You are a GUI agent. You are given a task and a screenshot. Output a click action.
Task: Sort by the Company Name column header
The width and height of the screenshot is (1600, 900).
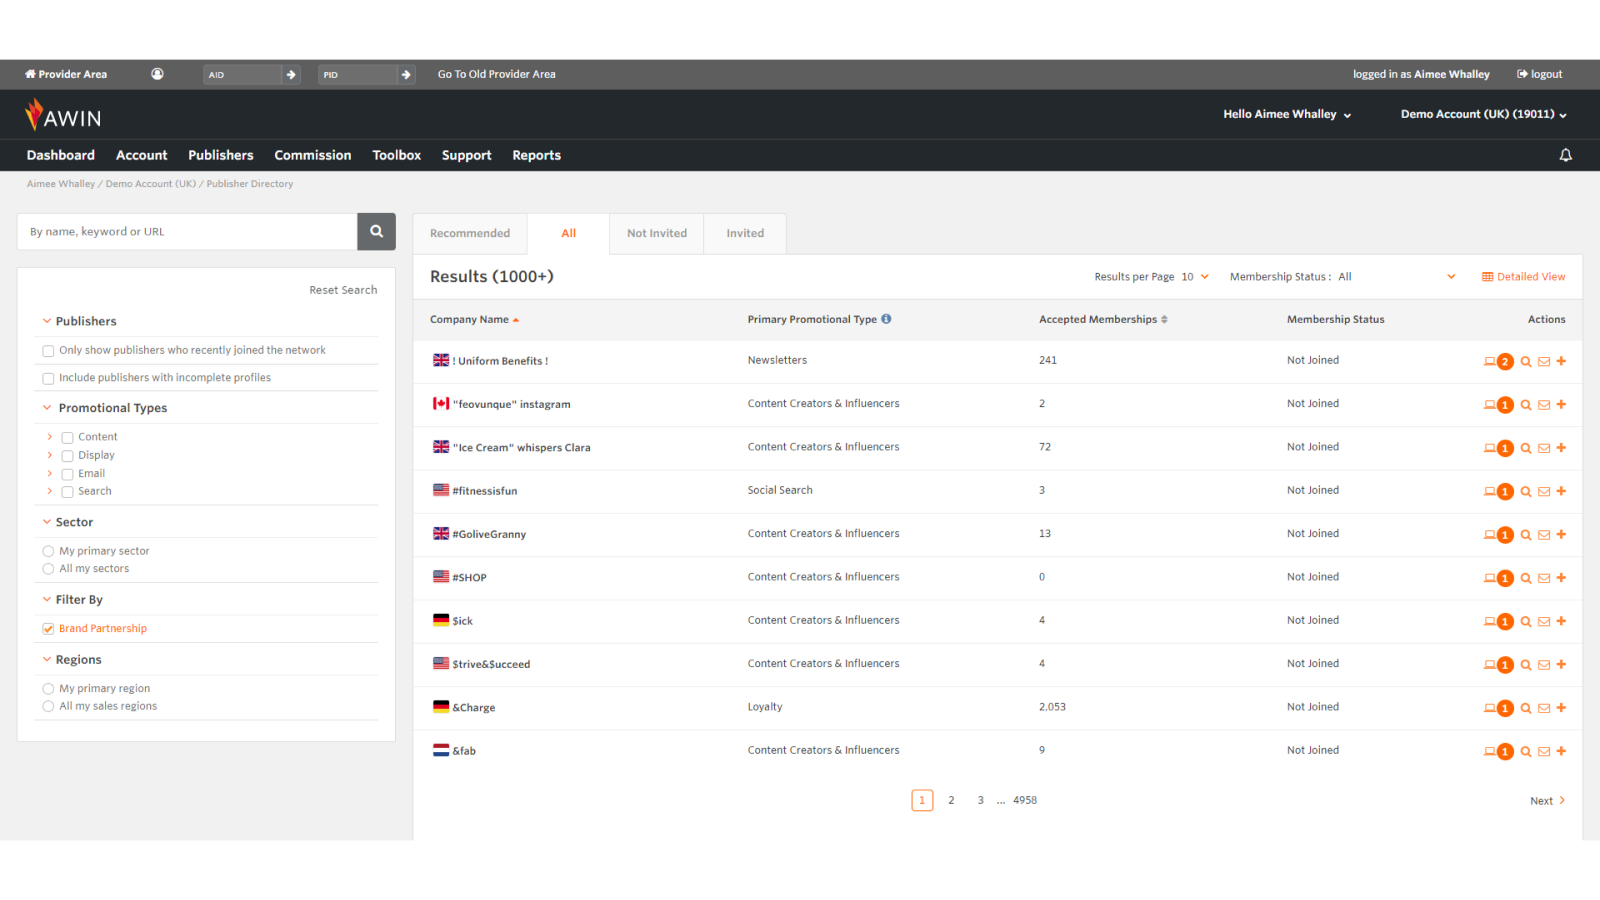474,319
